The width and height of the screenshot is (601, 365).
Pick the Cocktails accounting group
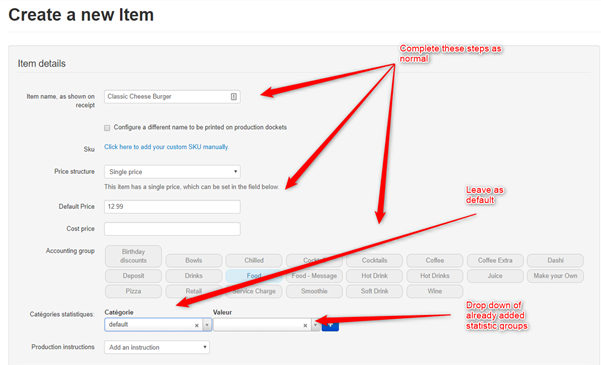click(374, 260)
